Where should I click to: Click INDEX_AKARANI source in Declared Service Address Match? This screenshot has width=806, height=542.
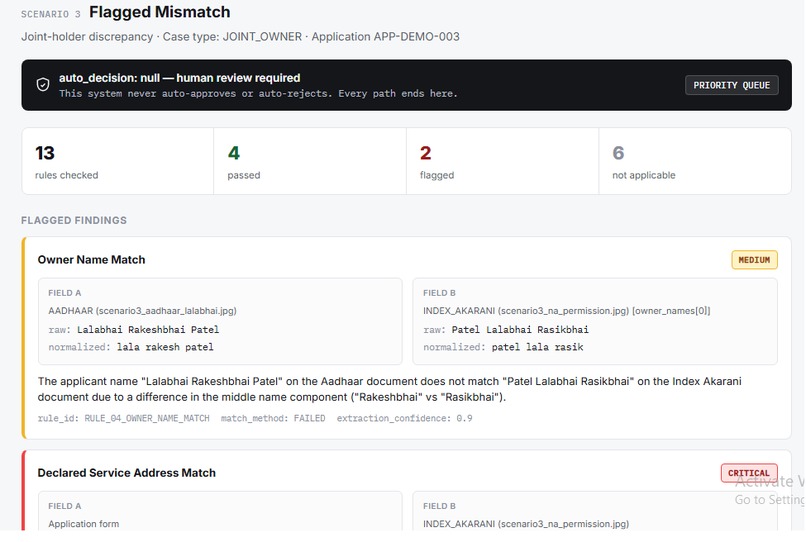(526, 524)
